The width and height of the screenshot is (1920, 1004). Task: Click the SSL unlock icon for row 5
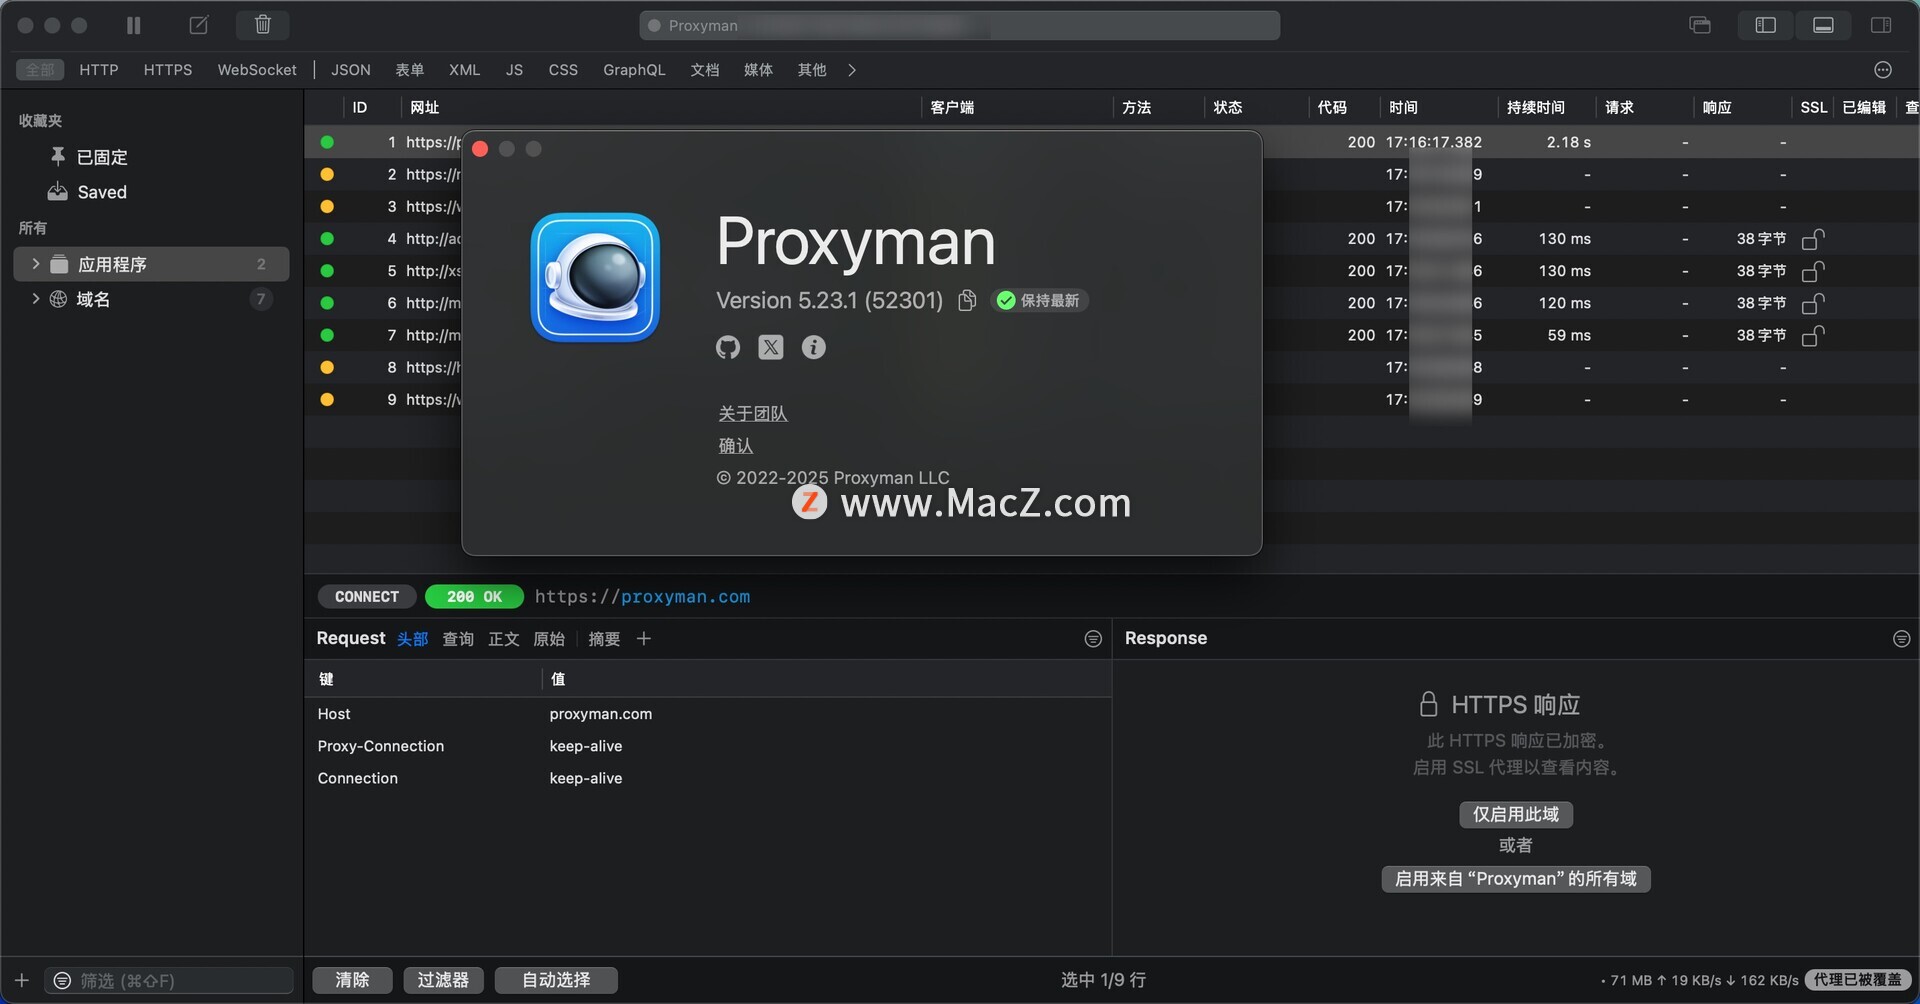point(1813,271)
